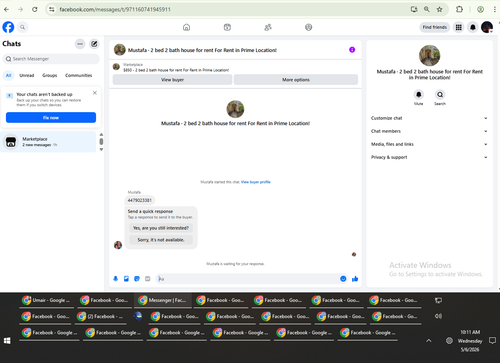Click the Find friends button
The image size is (500, 363).
tap(435, 27)
